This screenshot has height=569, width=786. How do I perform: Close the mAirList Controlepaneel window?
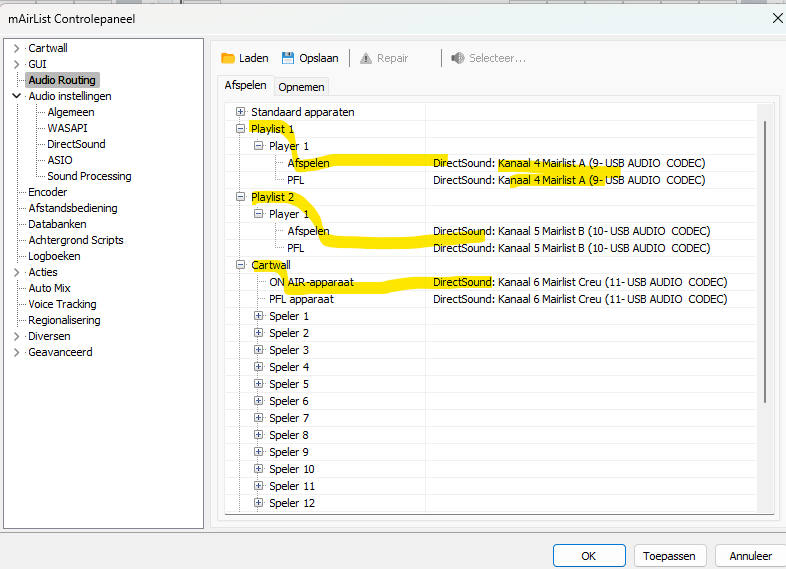pyautogui.click(x=777, y=19)
